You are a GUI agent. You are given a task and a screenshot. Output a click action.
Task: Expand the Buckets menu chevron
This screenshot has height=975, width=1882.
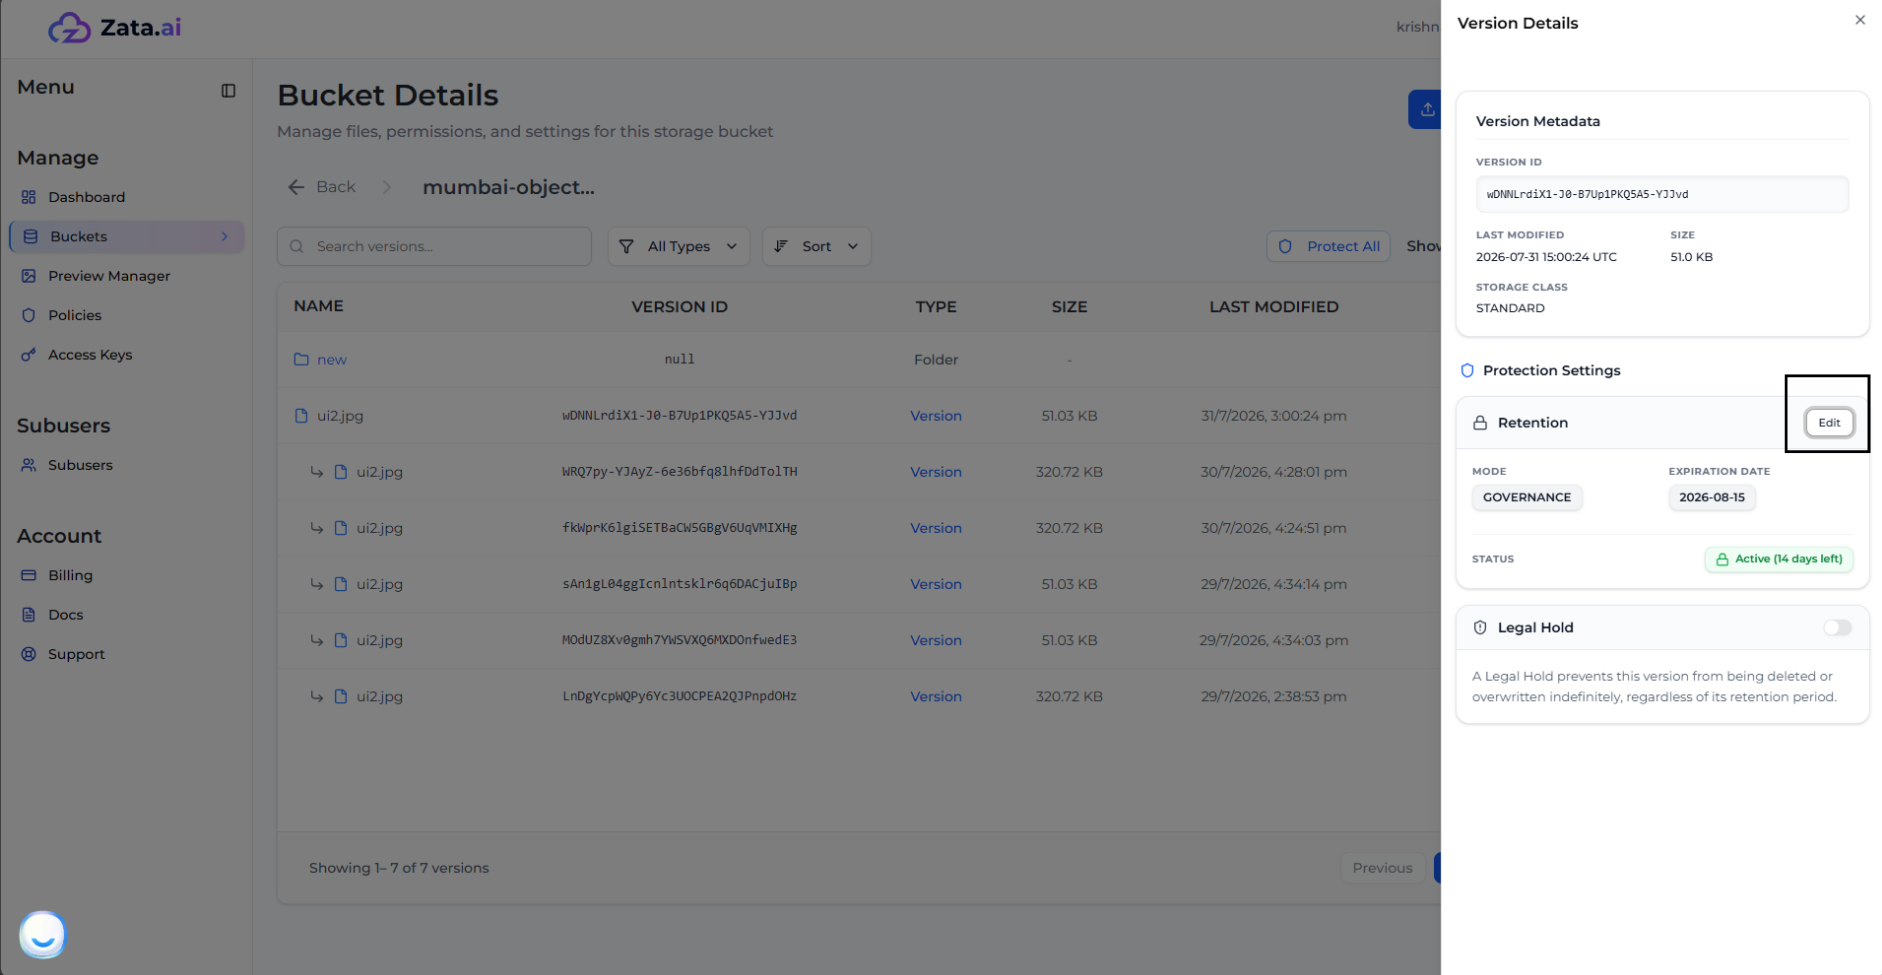click(x=225, y=237)
